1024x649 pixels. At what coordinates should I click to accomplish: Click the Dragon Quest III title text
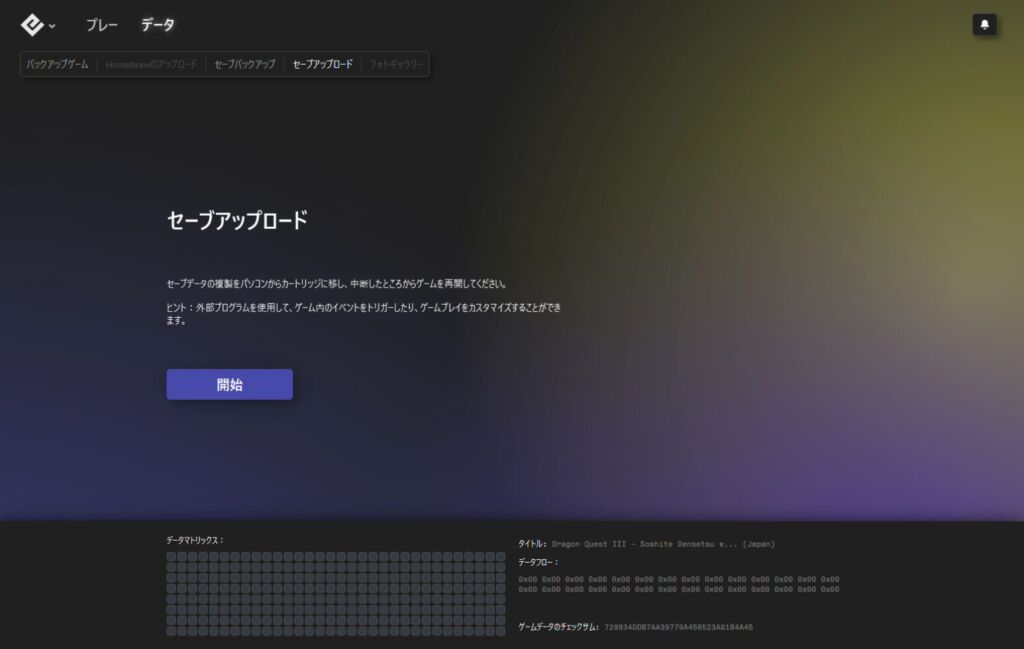pyautogui.click(x=662, y=544)
